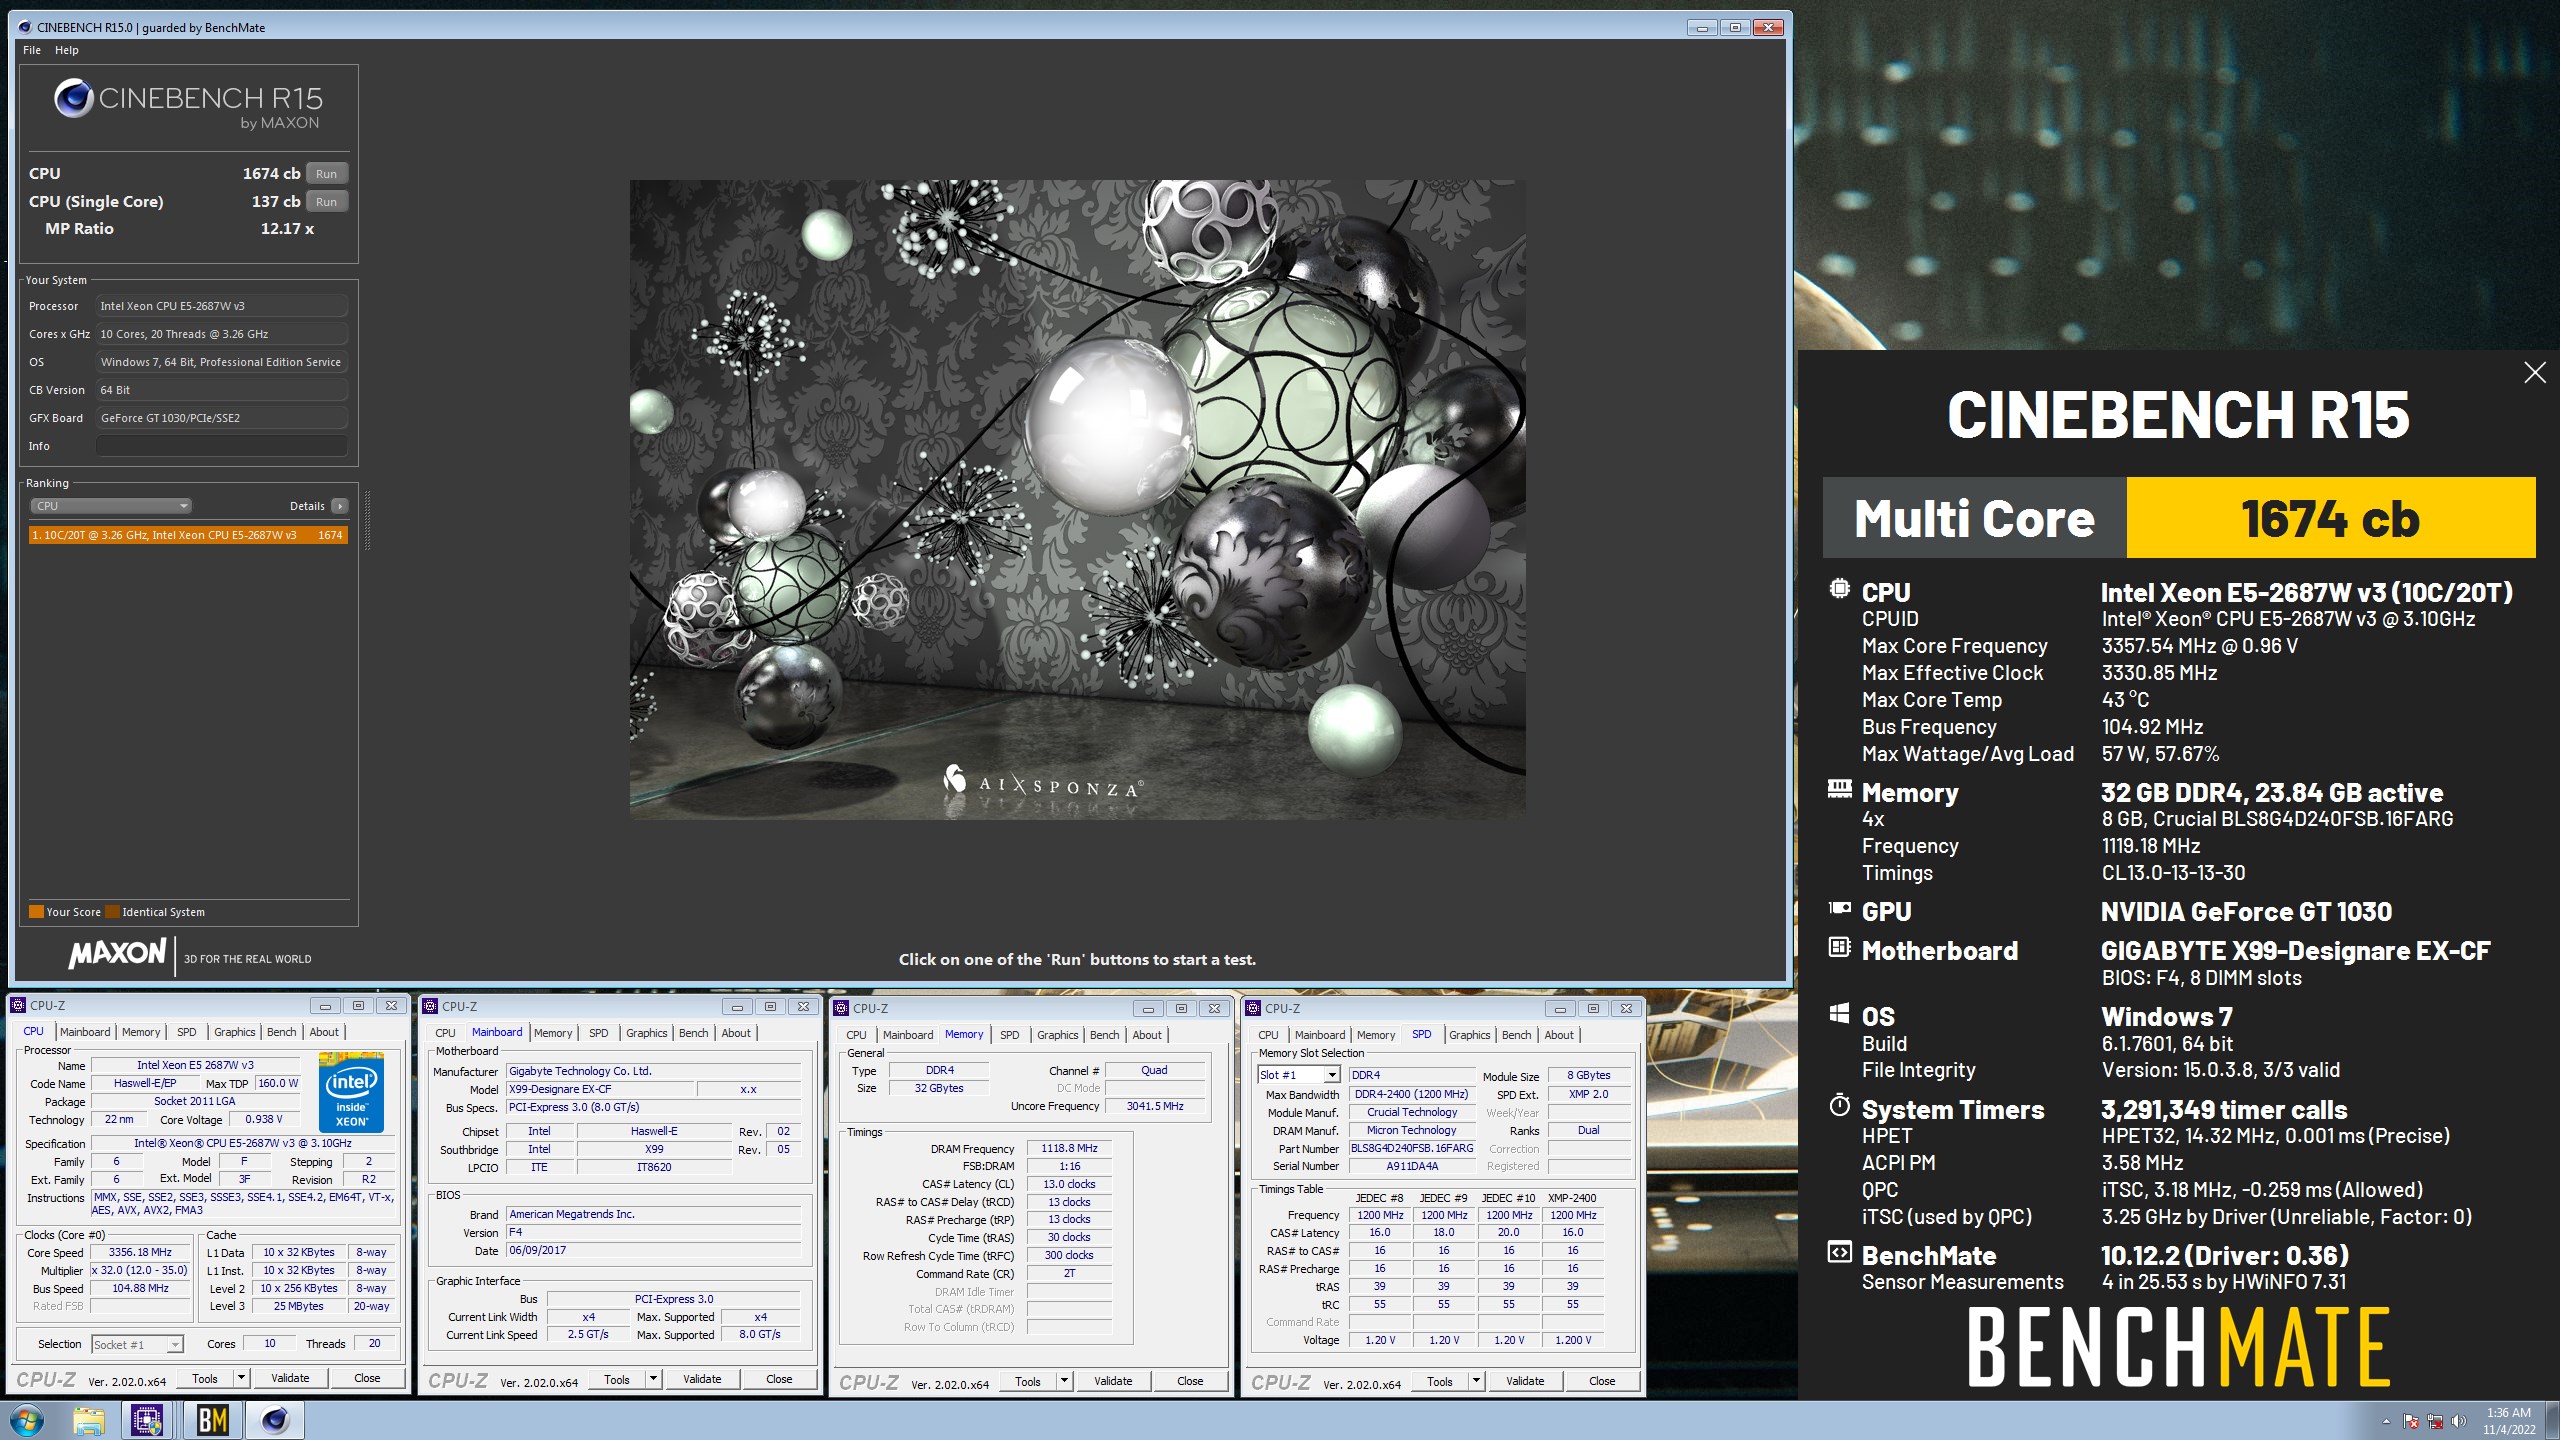Expand the Socket #1 selection combo box

coord(174,1345)
